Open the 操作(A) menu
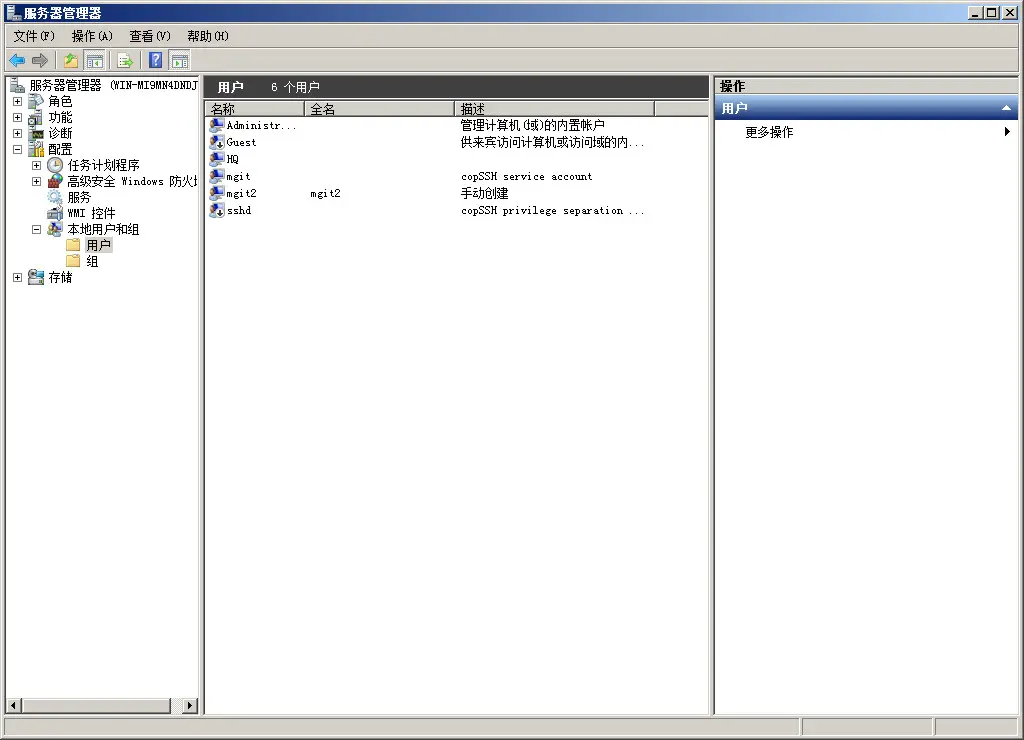This screenshot has height=740, width=1024. coord(92,36)
